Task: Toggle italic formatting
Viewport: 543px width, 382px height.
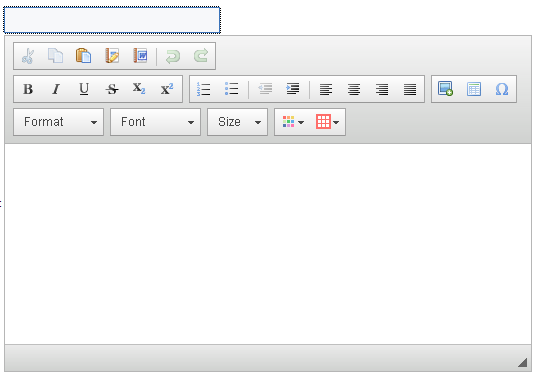Action: [x=56, y=89]
